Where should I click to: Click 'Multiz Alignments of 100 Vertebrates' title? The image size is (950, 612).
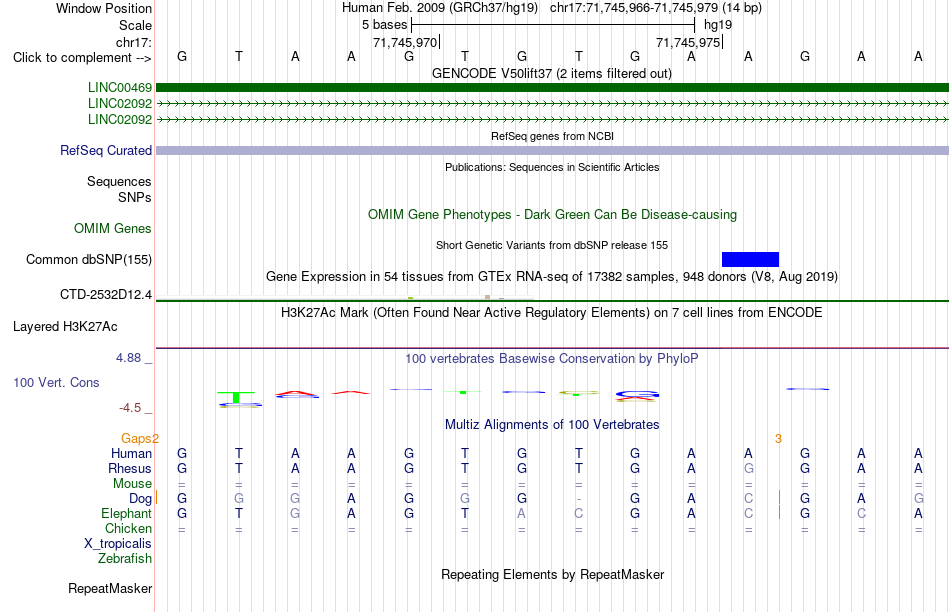(552, 425)
